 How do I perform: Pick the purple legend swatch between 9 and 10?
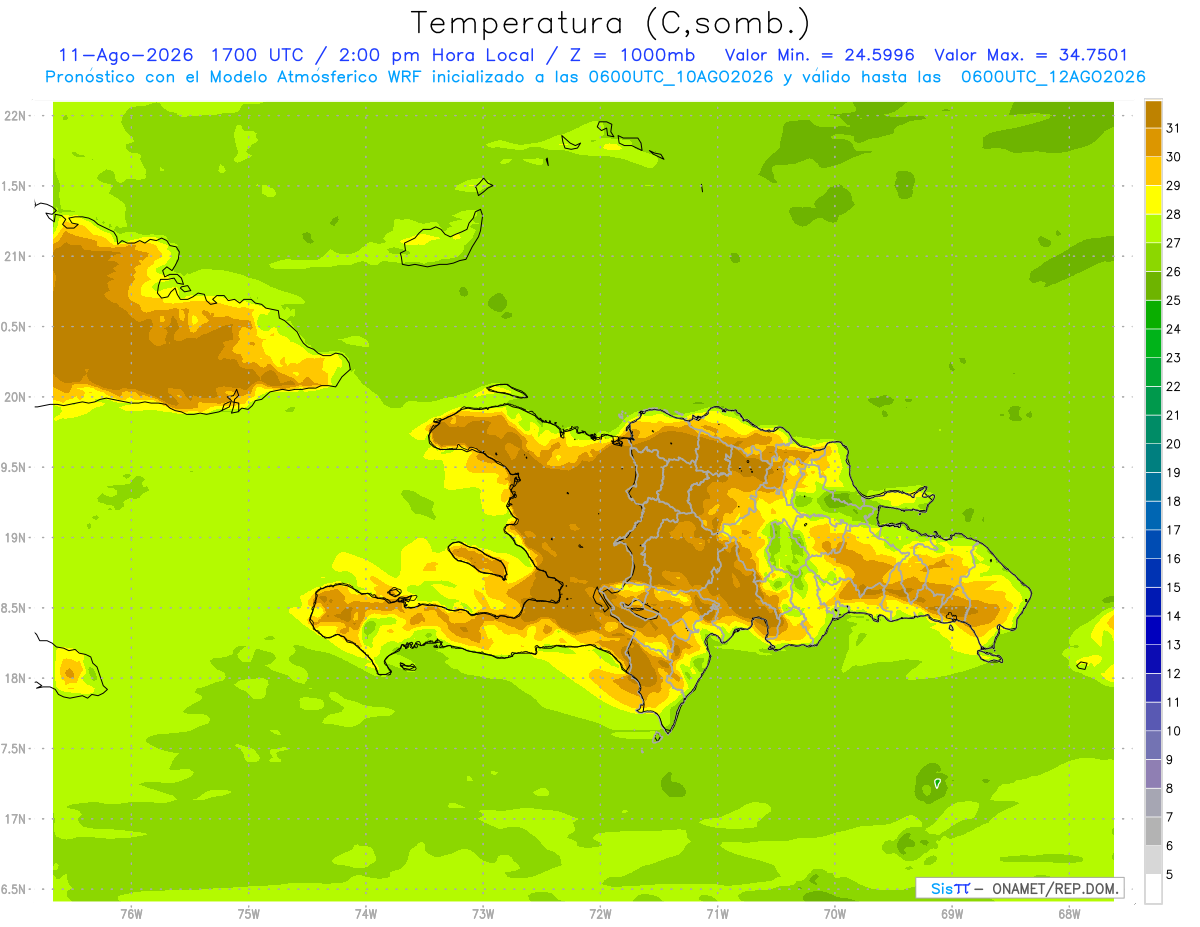1153,745
